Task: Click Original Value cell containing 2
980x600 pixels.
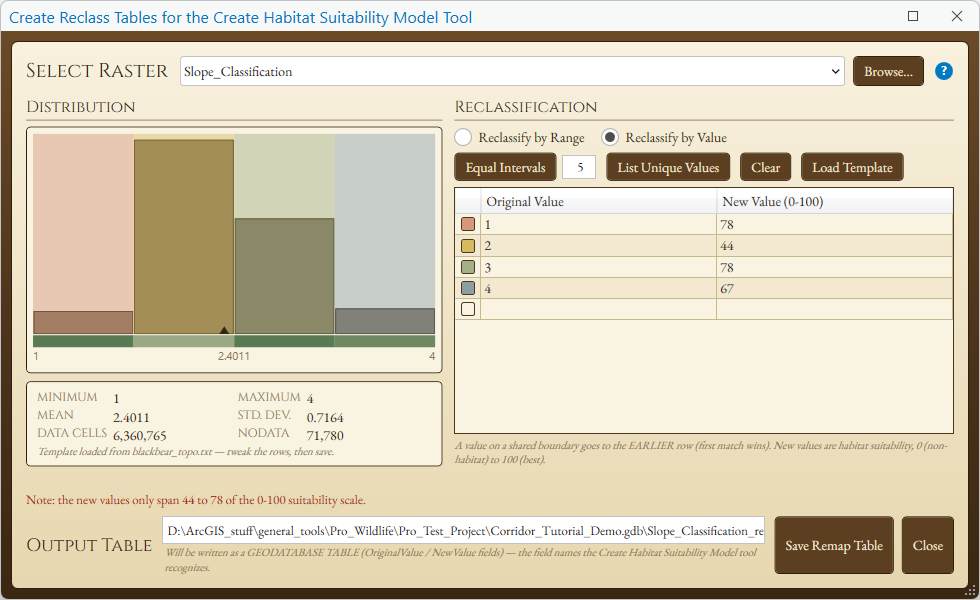Action: [x=598, y=246]
